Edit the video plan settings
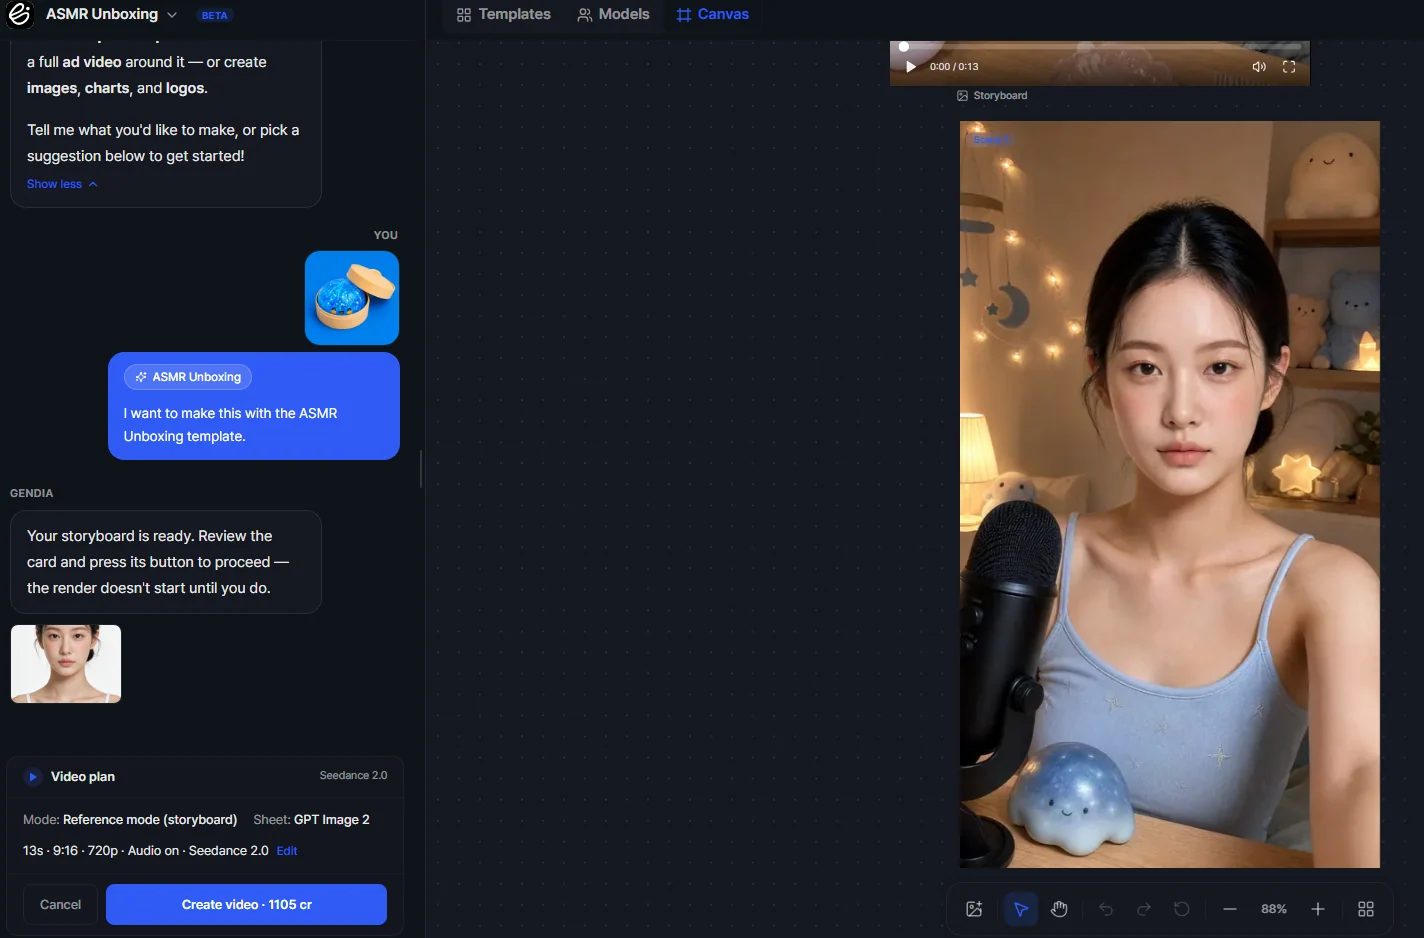The image size is (1424, 938). 287,851
